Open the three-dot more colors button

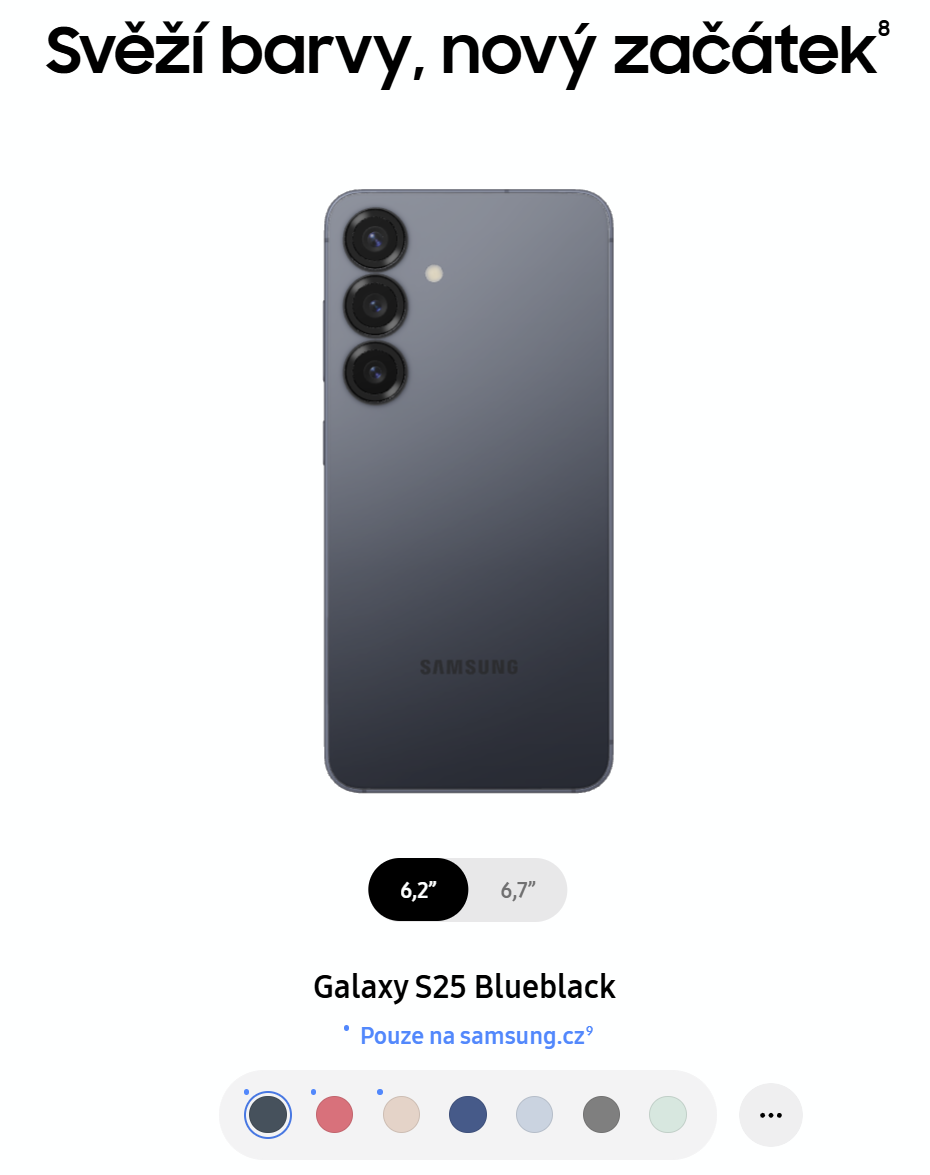click(x=770, y=1115)
